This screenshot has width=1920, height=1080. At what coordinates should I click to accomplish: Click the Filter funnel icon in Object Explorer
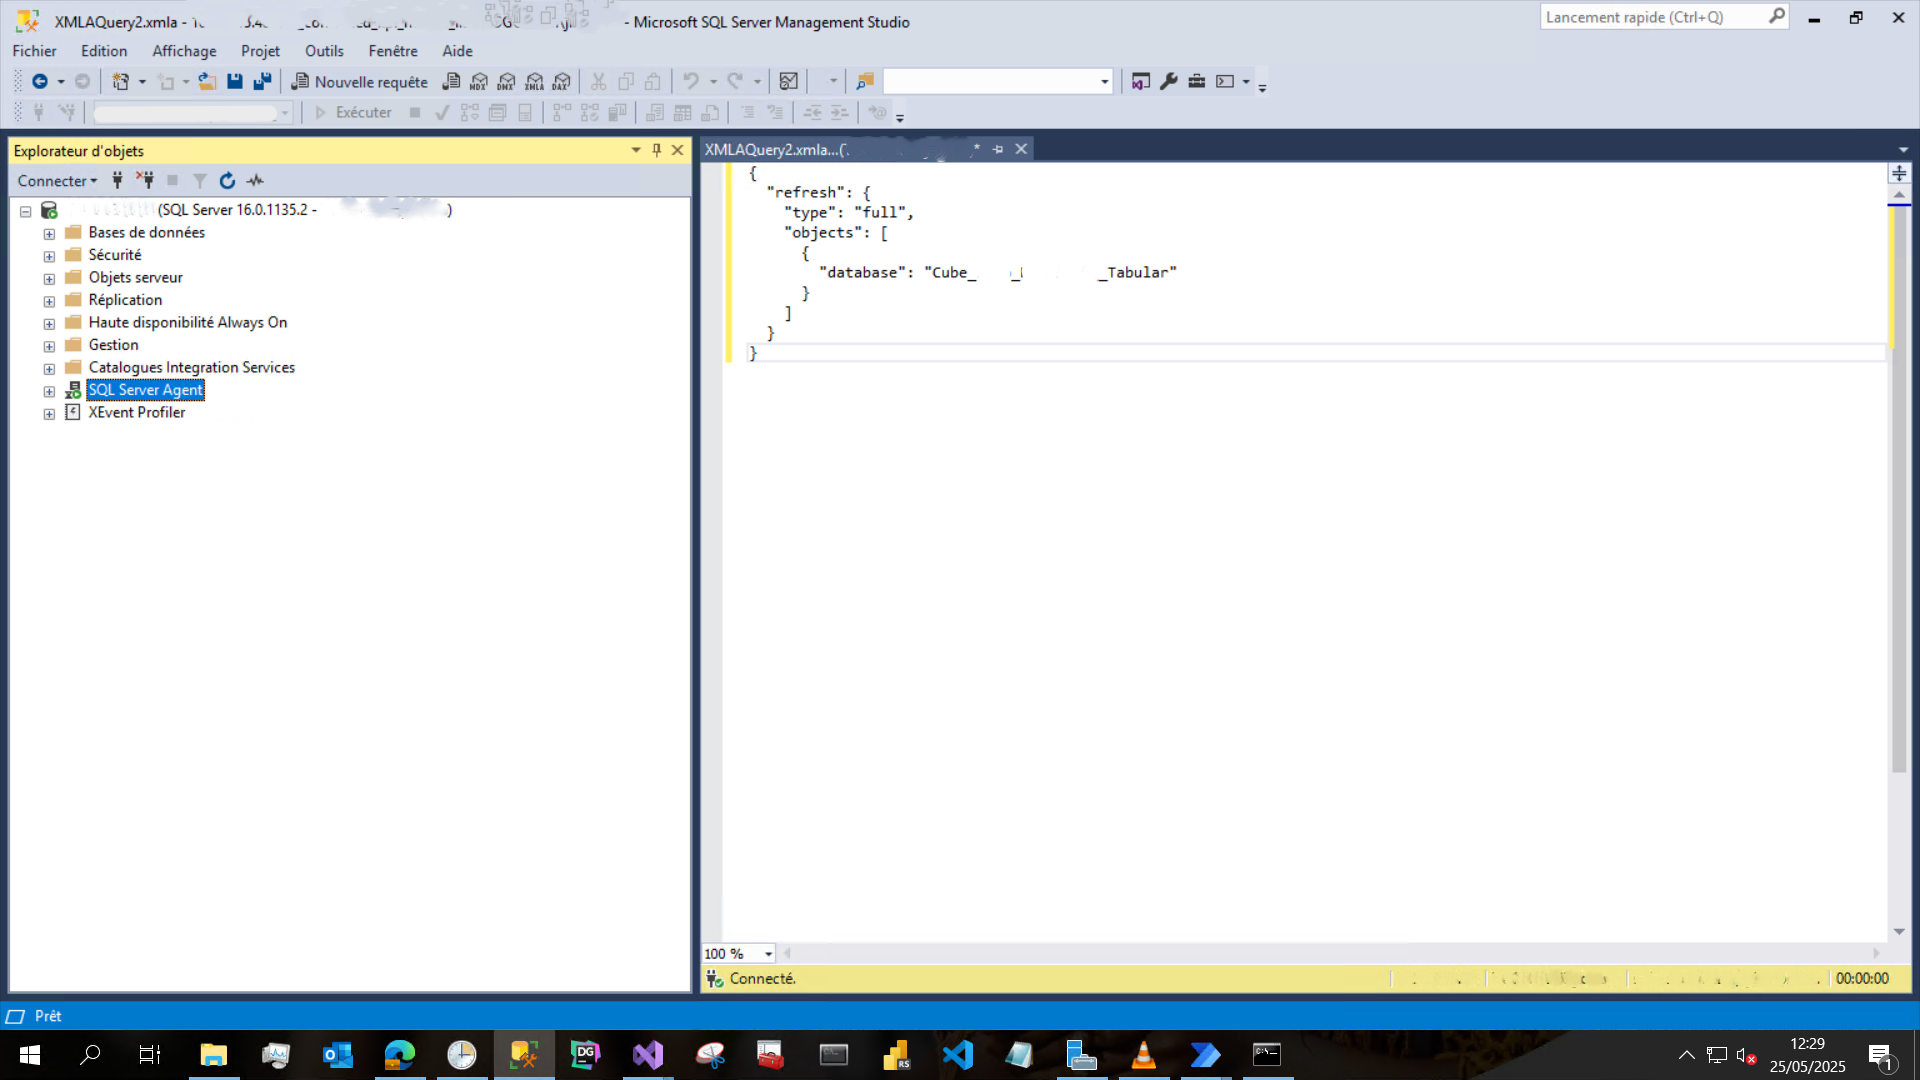click(x=200, y=181)
